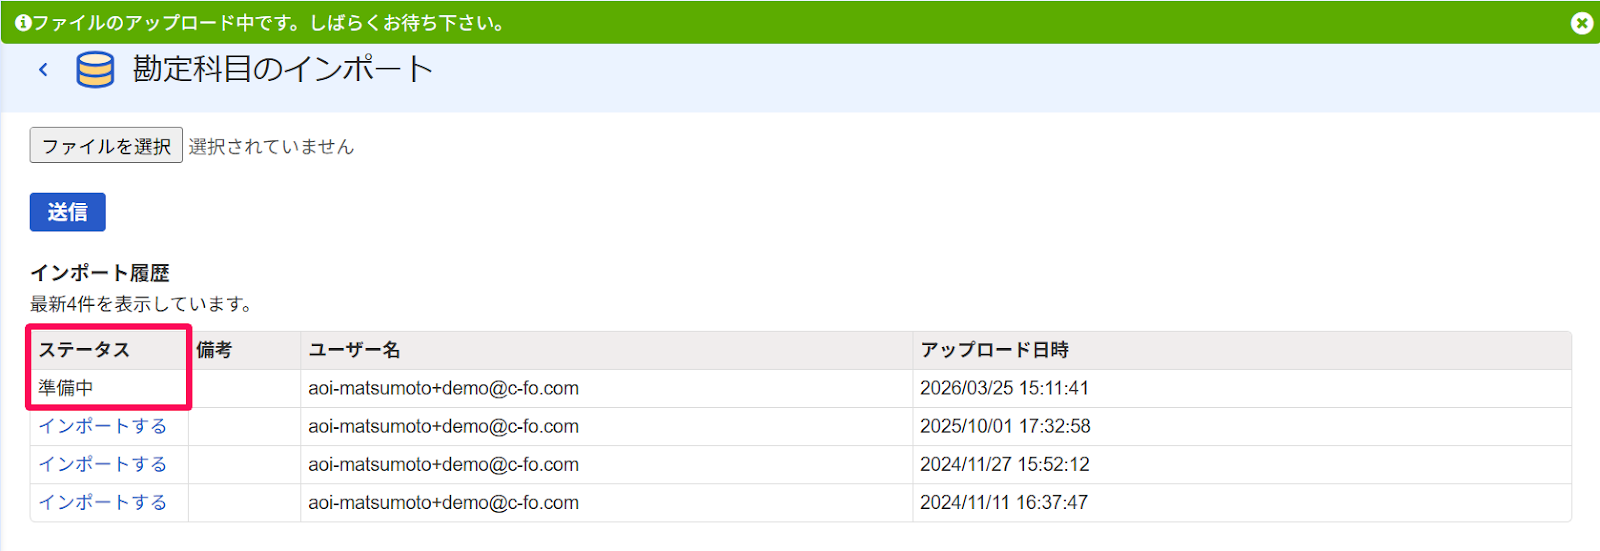The image size is (1600, 551).
Task: Click the ファイルのアップロード中です banner message
Action: (x=269, y=22)
